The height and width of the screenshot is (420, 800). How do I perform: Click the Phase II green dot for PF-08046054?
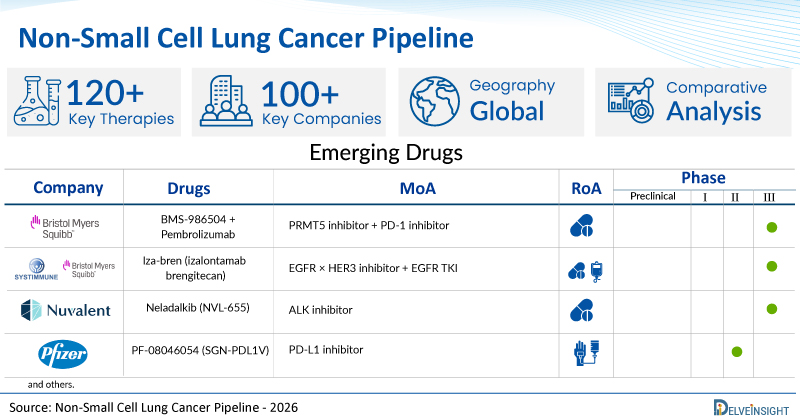[736, 352]
